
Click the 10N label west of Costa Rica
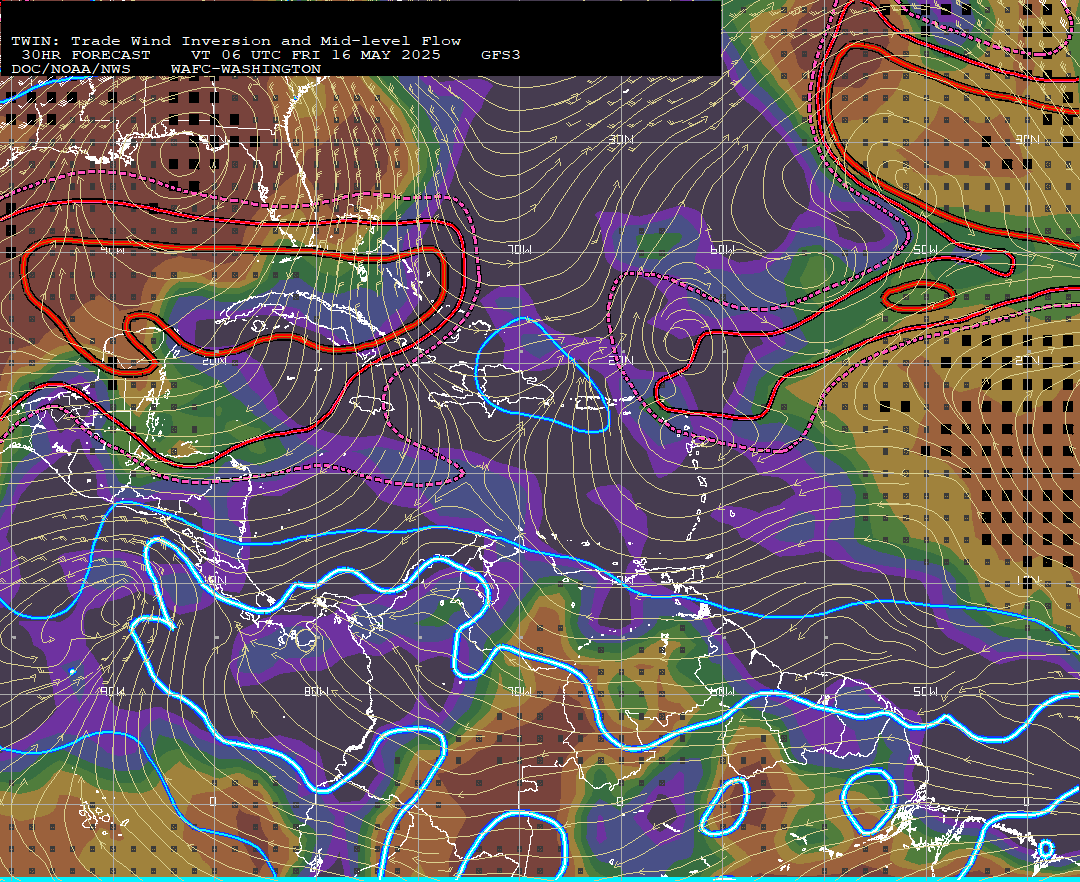click(214, 581)
